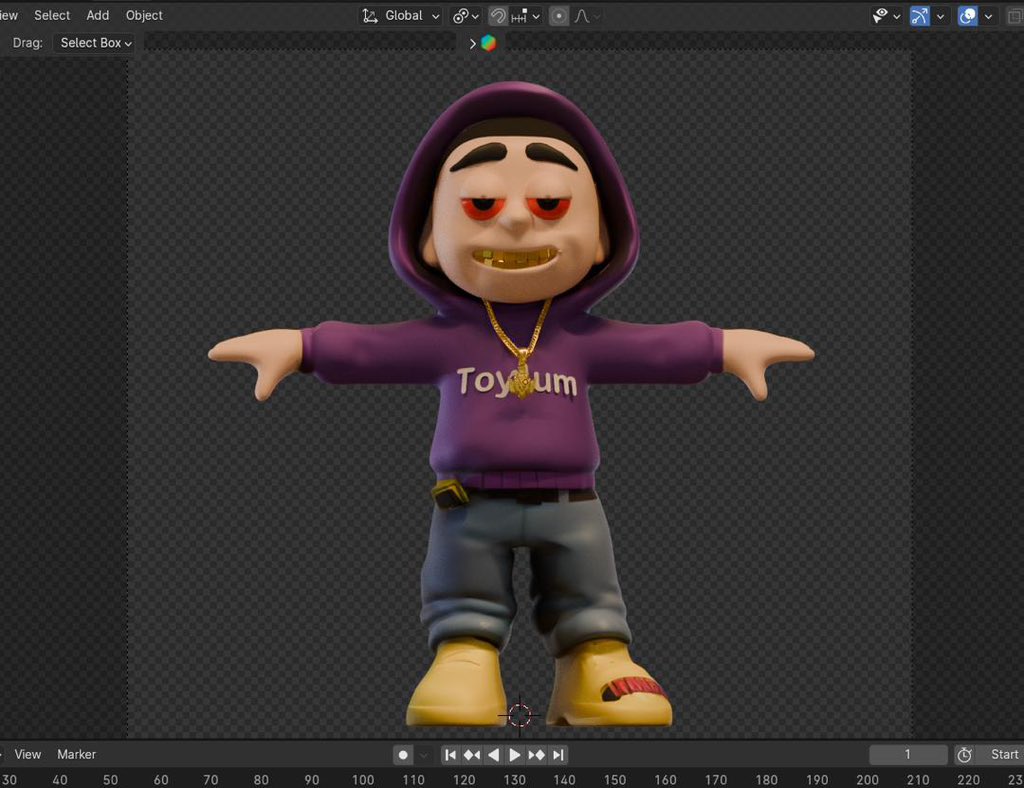Jump to the next keyframe

[537, 755]
